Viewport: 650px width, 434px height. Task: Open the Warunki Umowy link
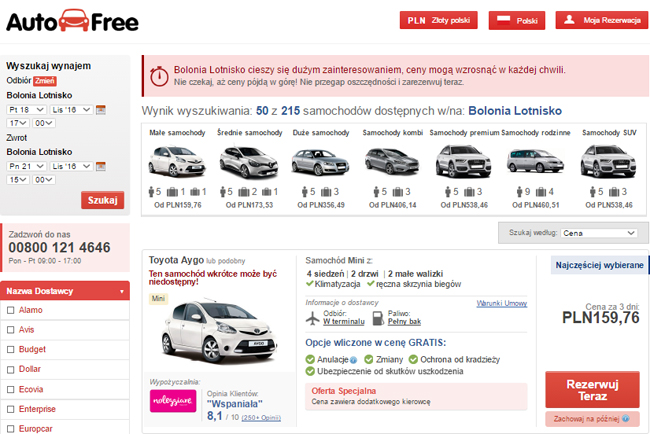click(x=502, y=303)
